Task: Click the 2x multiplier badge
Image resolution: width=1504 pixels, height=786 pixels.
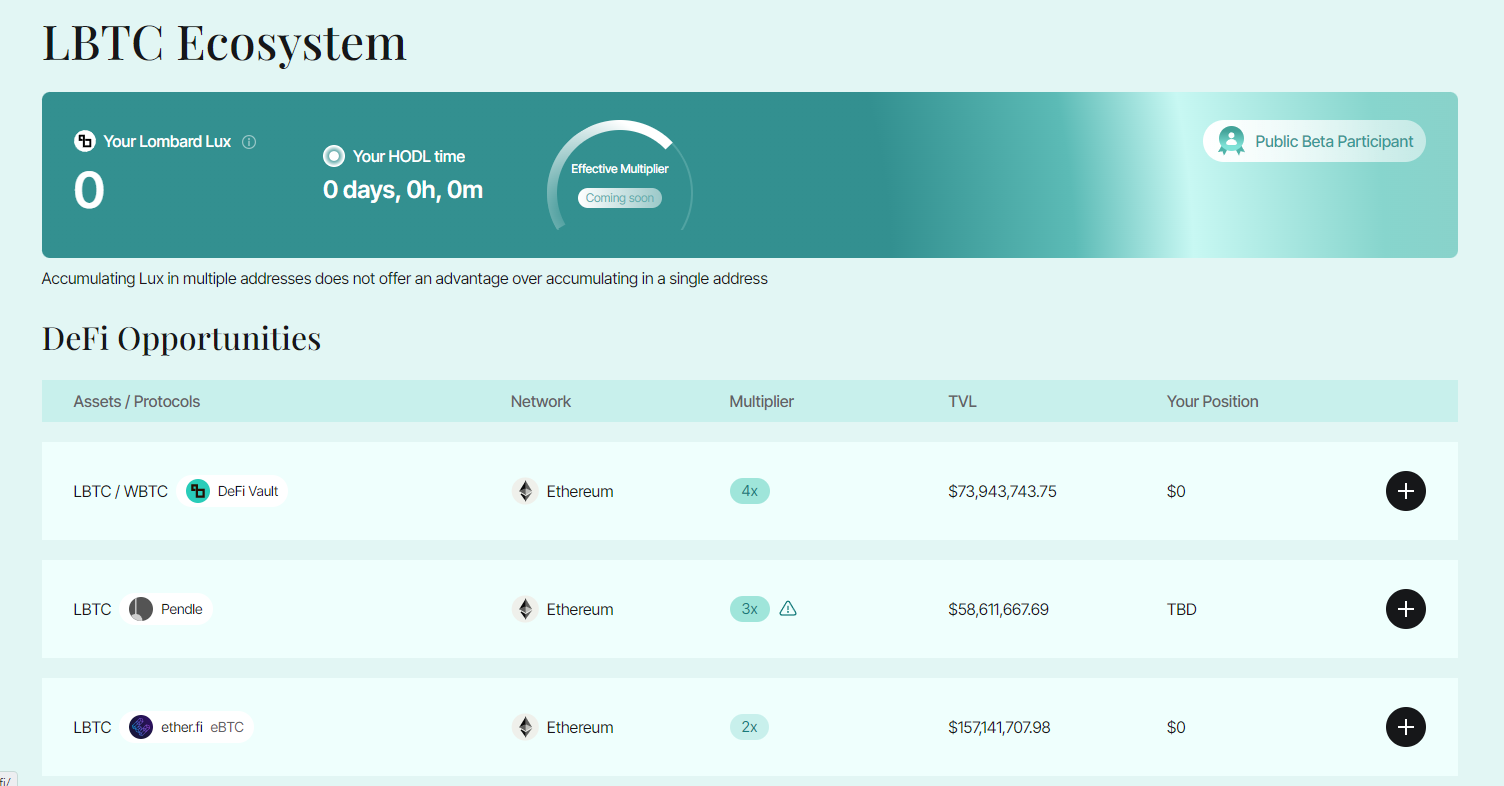Action: coord(750,727)
